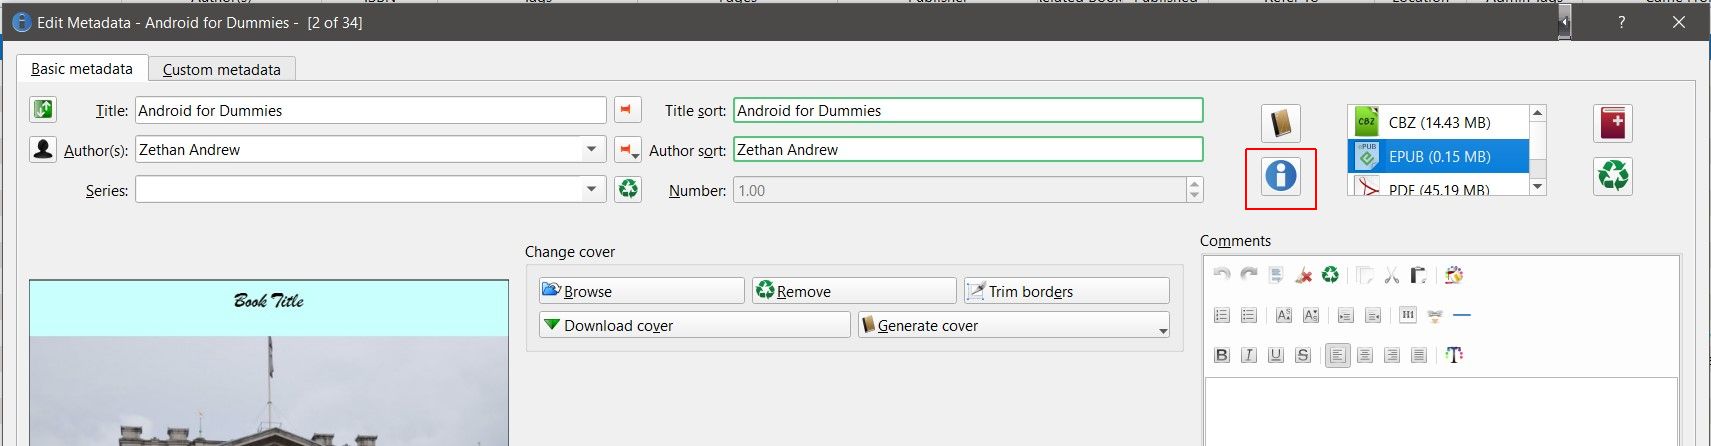Expand the Author(s) dropdown arrow
1711x446 pixels.
coord(592,149)
